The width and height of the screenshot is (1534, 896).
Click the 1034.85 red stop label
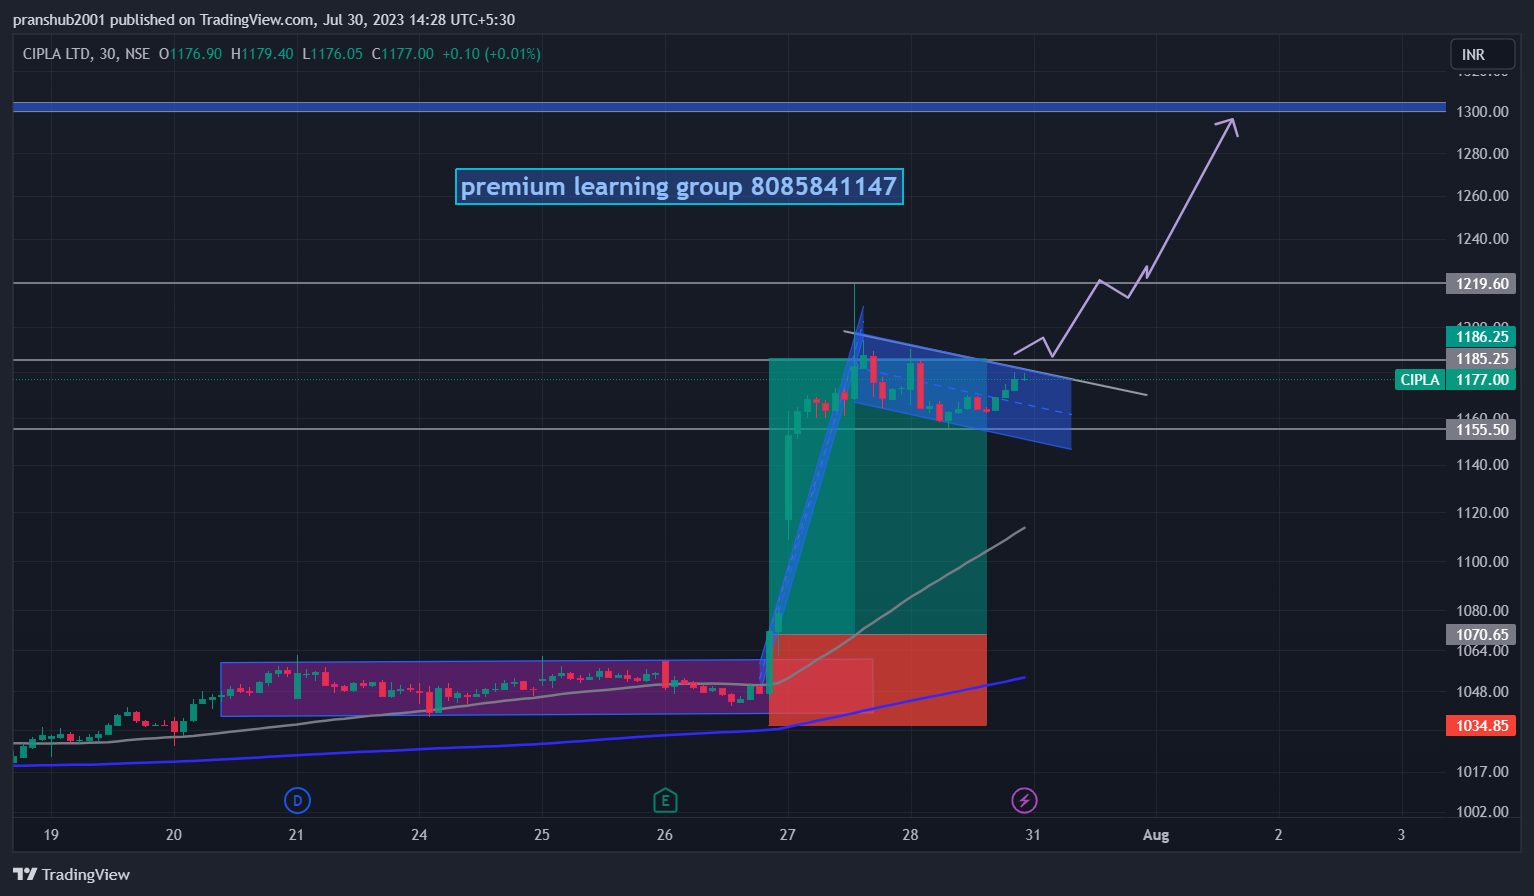tap(1482, 726)
